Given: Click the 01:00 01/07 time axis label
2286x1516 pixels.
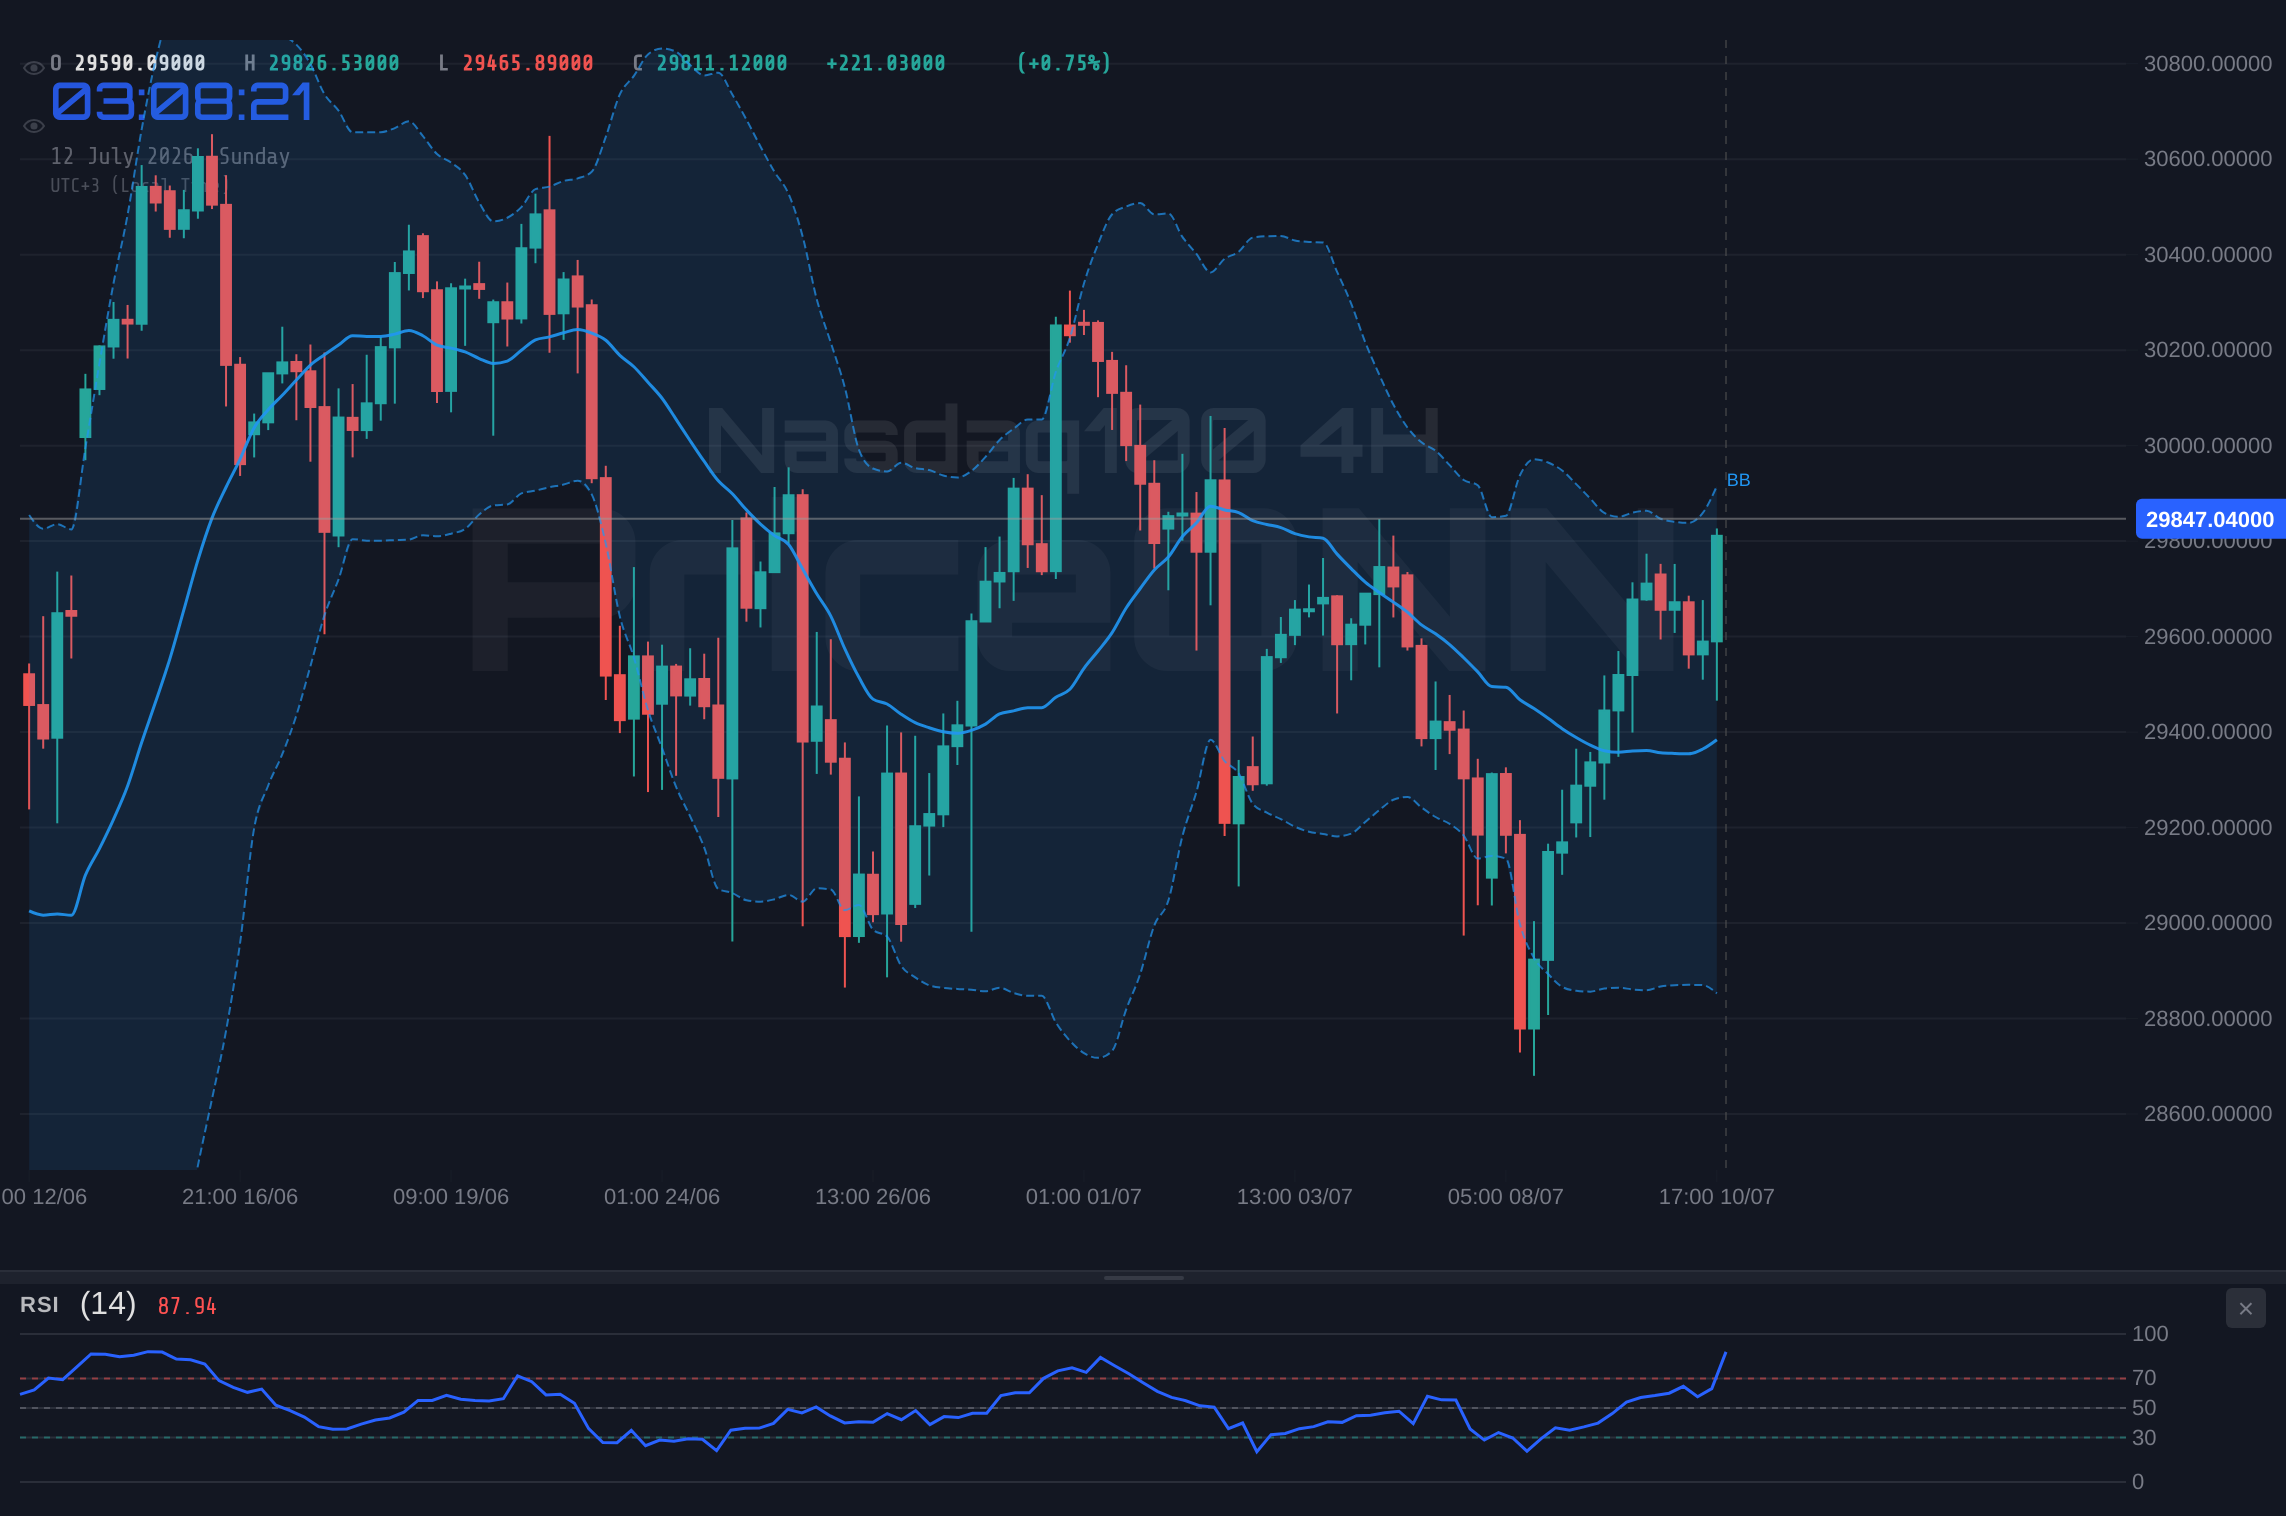Looking at the screenshot, I should coord(1084,1197).
